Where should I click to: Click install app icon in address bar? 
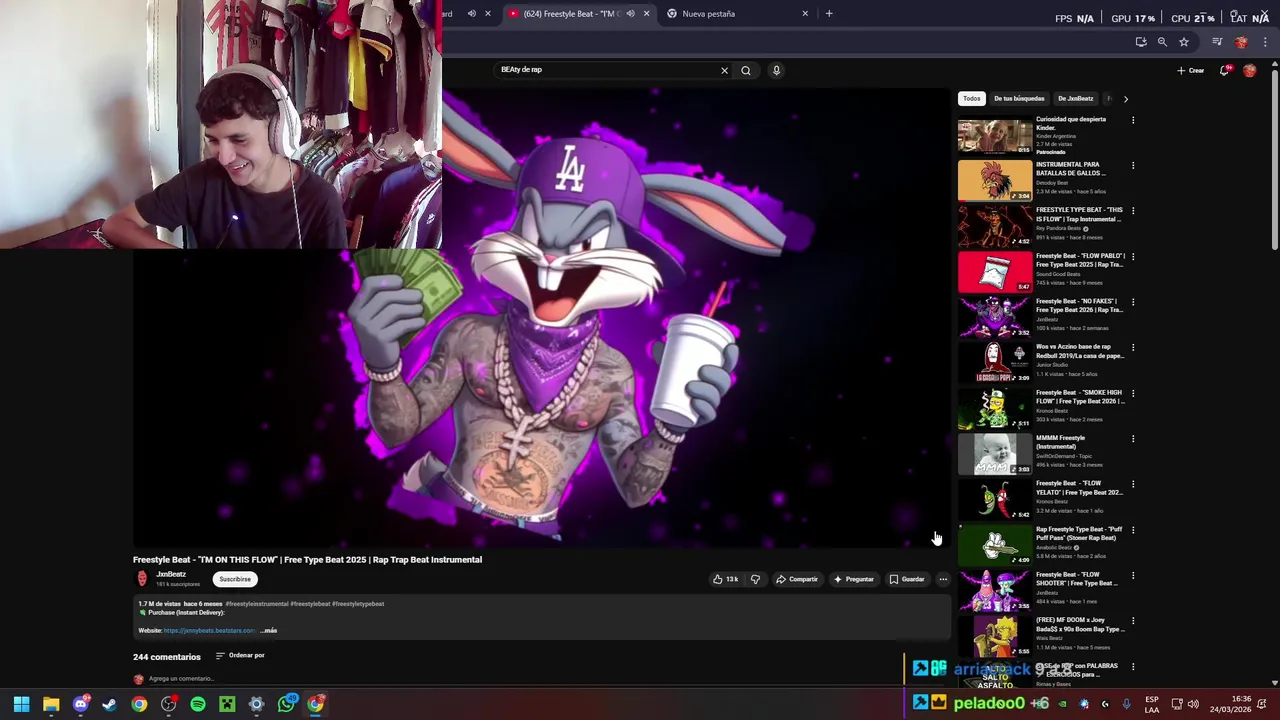coord(1141,42)
